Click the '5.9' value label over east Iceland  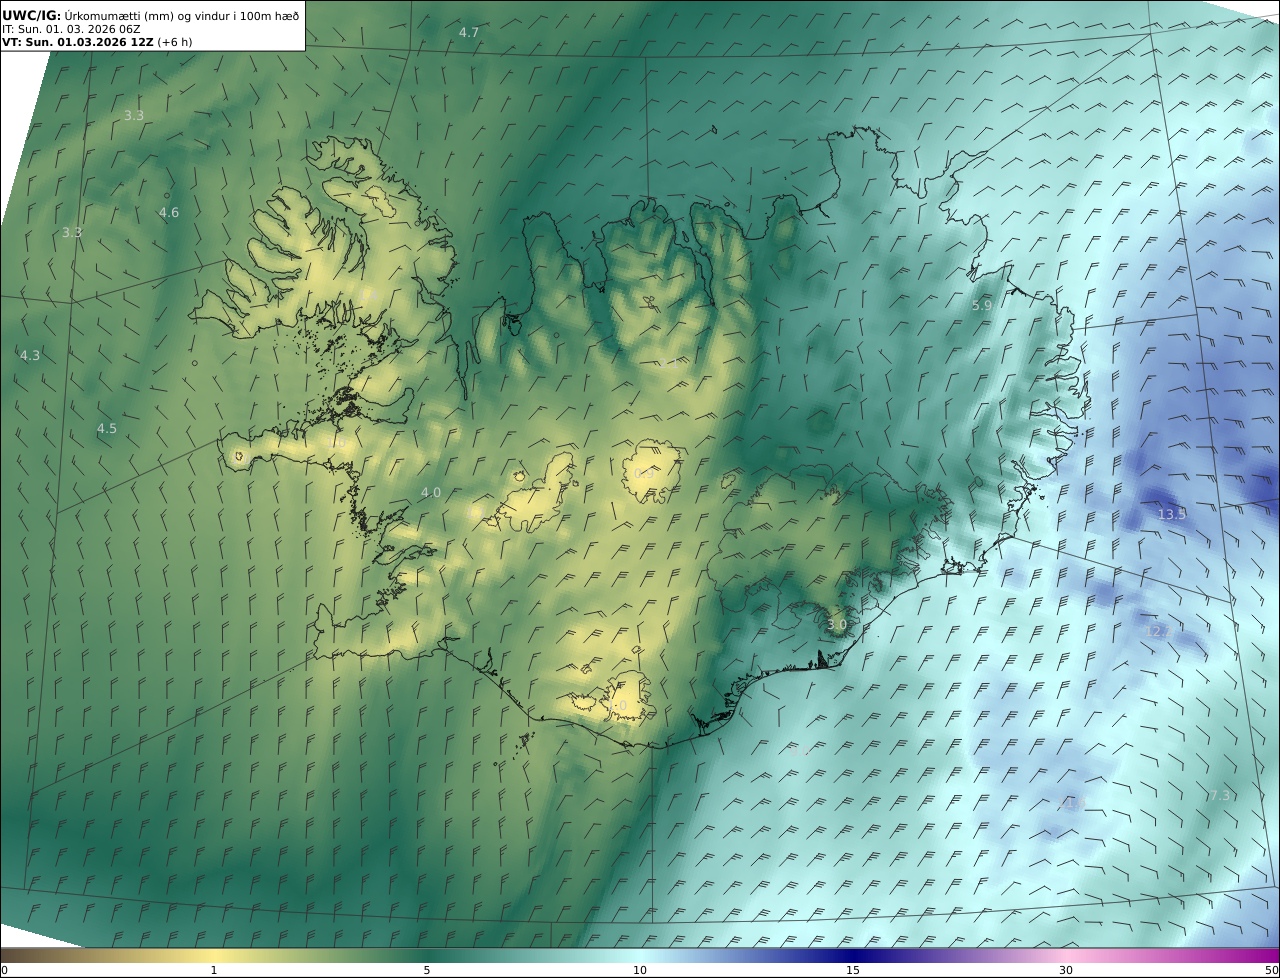tap(982, 306)
